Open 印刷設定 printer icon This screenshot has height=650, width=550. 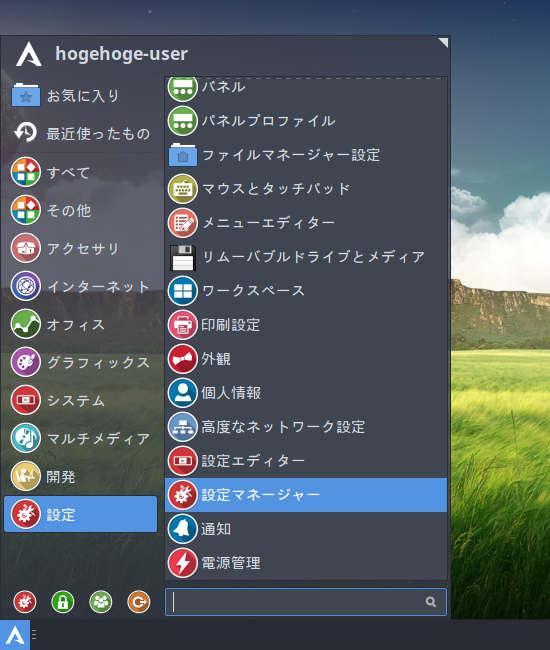[x=182, y=325]
